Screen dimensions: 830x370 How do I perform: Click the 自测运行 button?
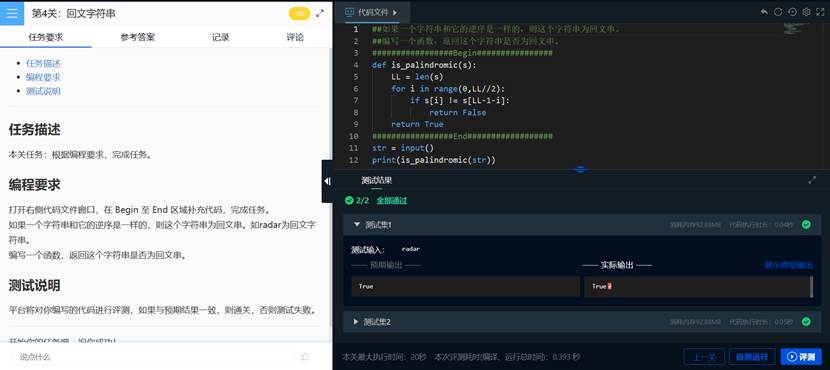pos(752,357)
